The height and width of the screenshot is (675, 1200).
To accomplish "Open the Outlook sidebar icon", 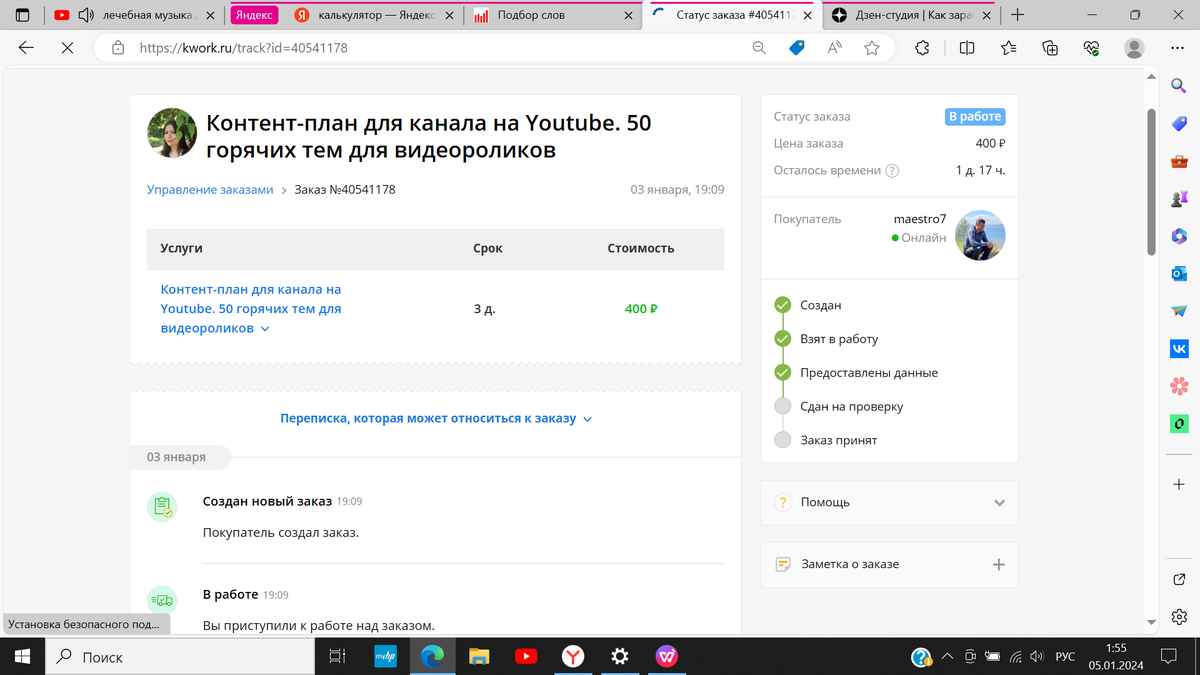I will 1179,273.
